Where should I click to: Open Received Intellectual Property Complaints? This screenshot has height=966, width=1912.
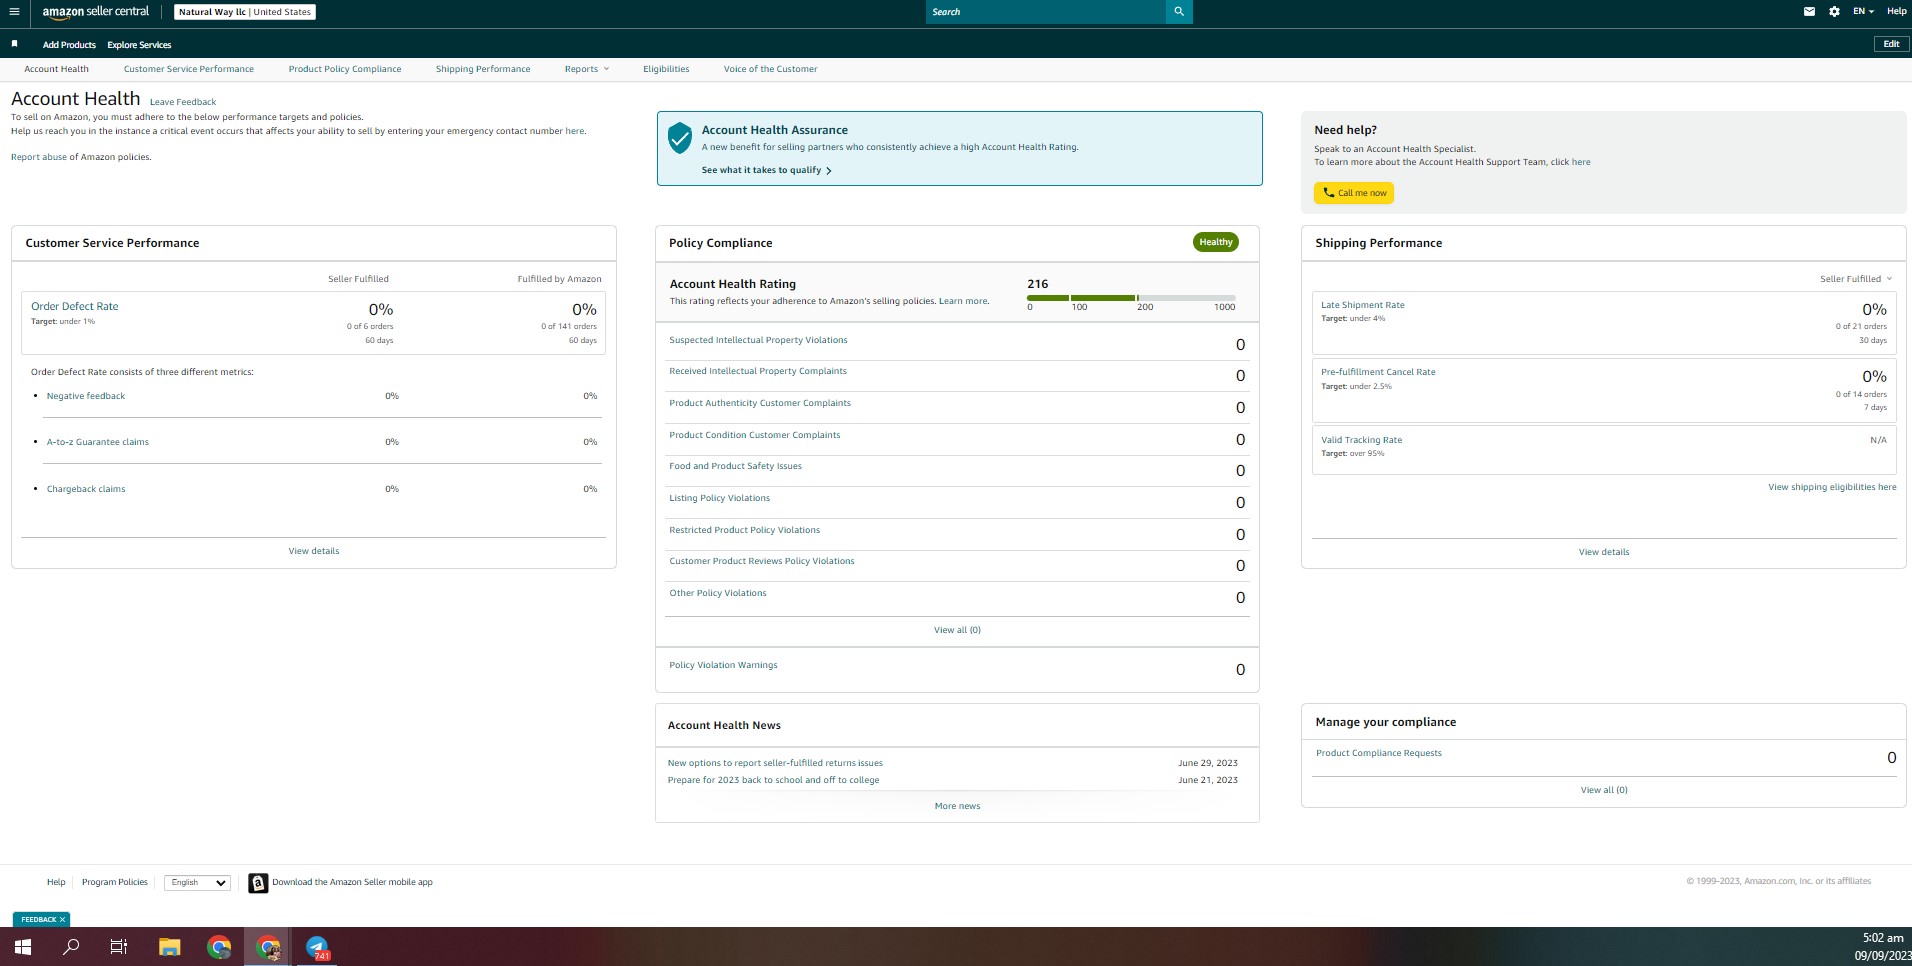[x=758, y=371]
